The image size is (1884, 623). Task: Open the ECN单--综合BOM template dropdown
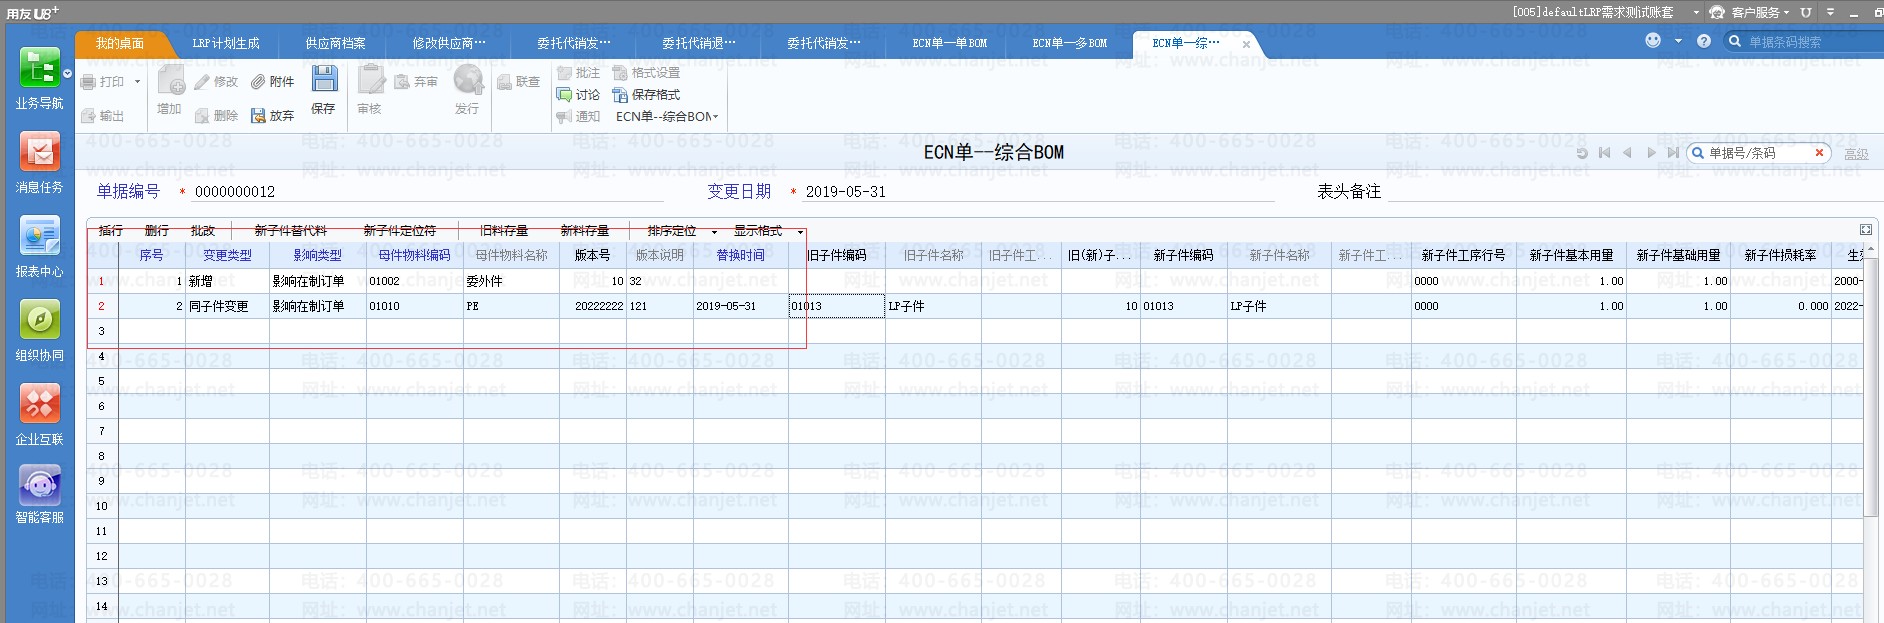666,117
